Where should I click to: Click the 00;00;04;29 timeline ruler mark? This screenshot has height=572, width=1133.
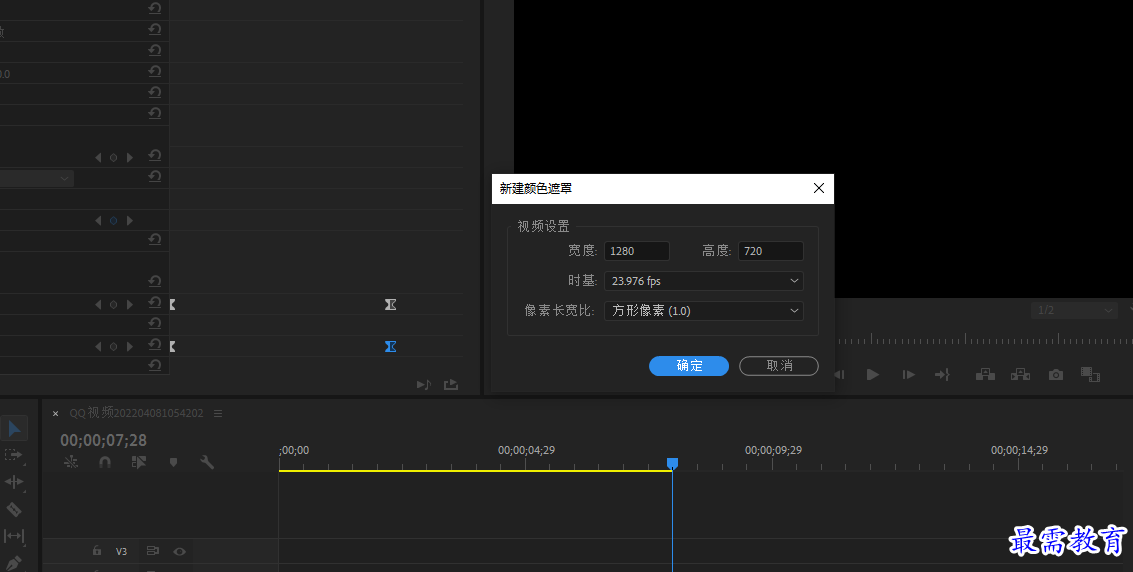tap(526, 450)
